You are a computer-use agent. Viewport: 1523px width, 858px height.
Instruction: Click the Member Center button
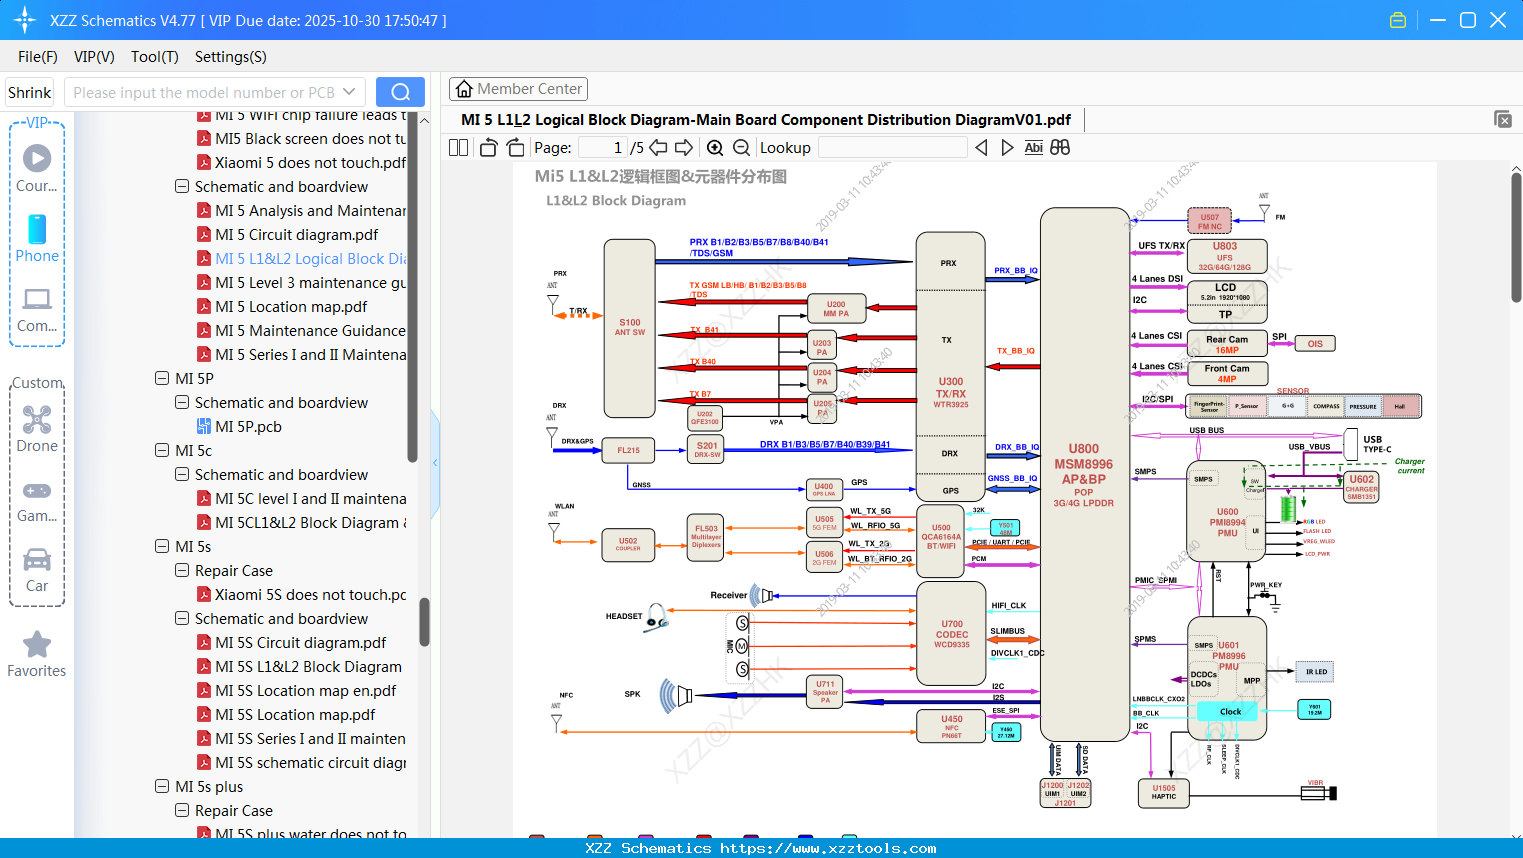coord(518,88)
